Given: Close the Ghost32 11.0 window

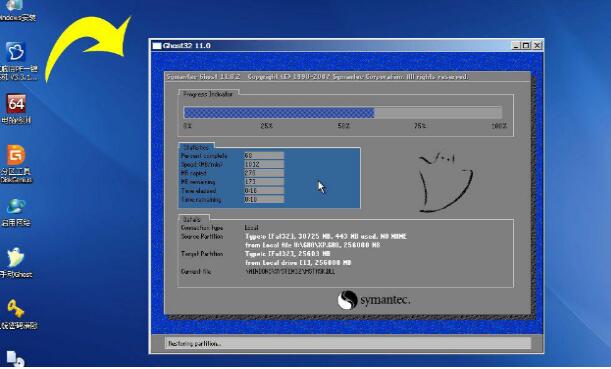Looking at the screenshot, I should [x=537, y=46].
